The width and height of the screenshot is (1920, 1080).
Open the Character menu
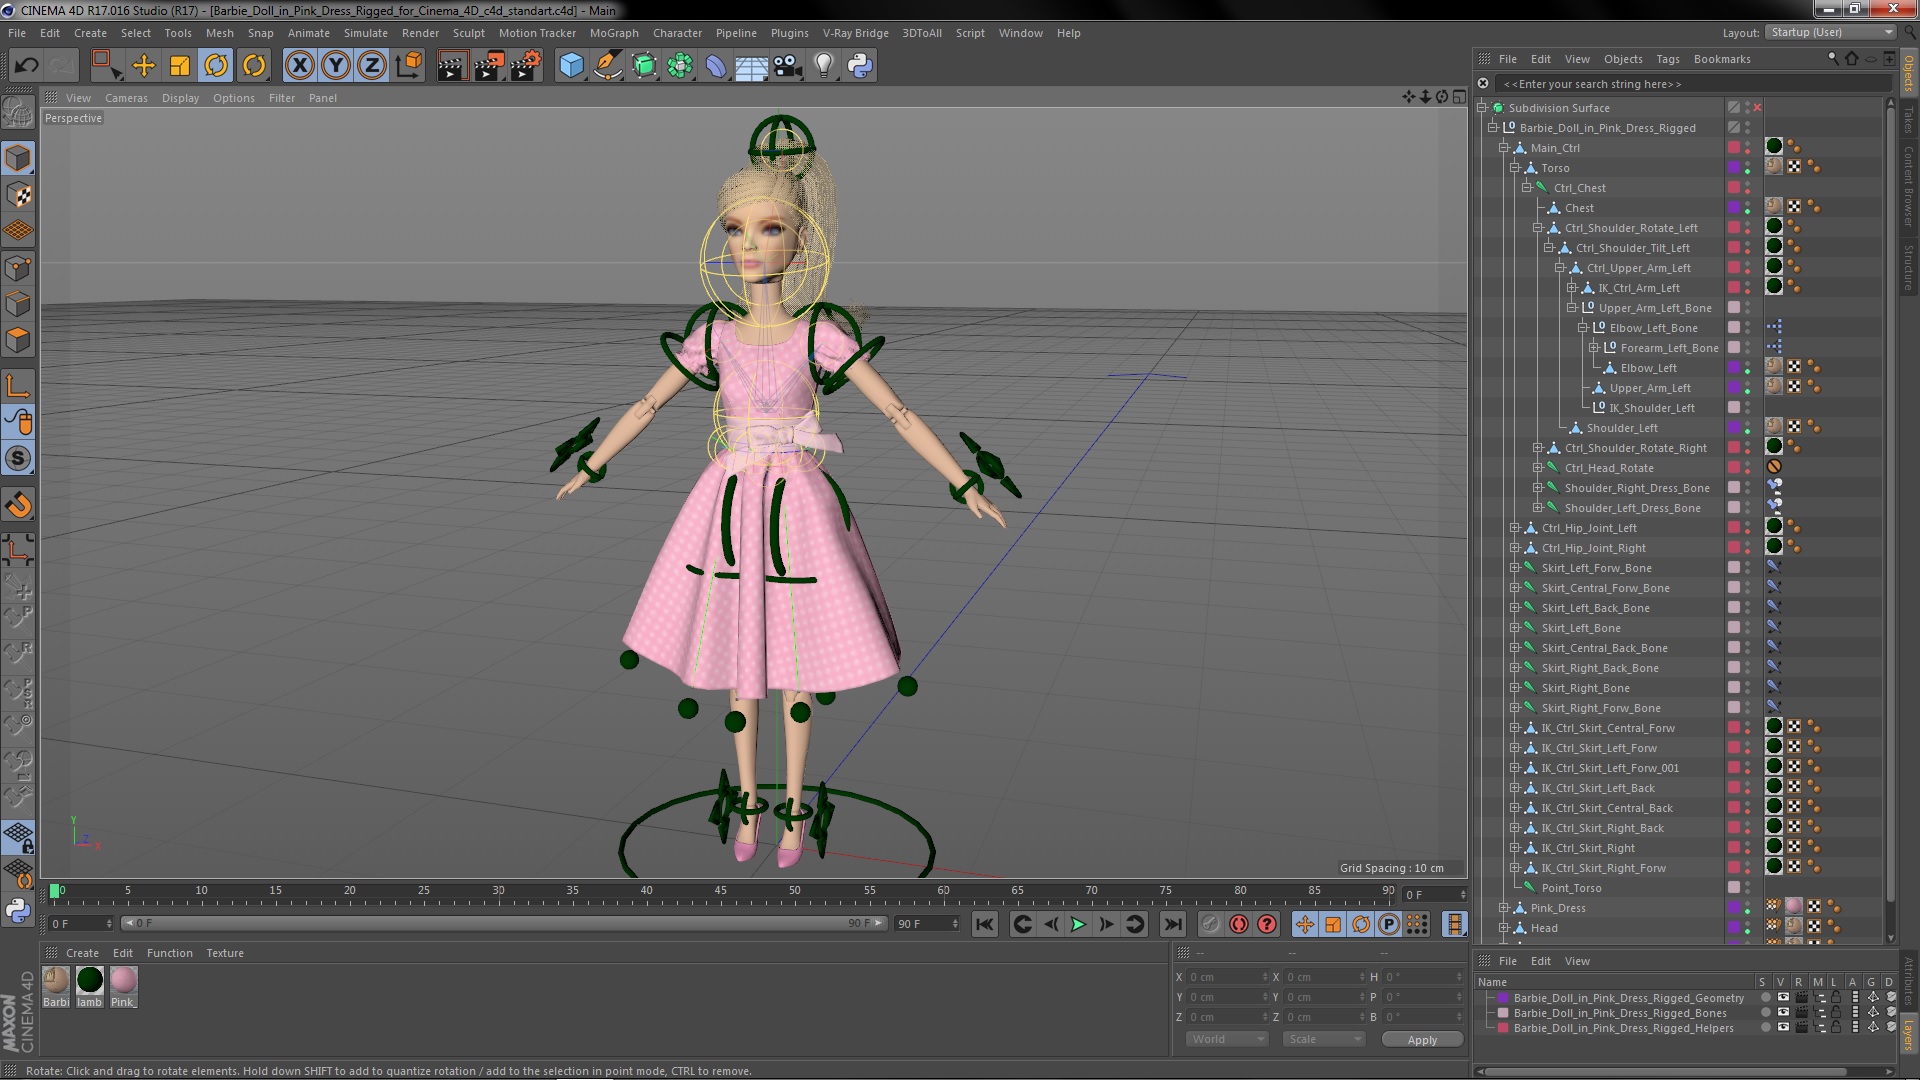[677, 33]
